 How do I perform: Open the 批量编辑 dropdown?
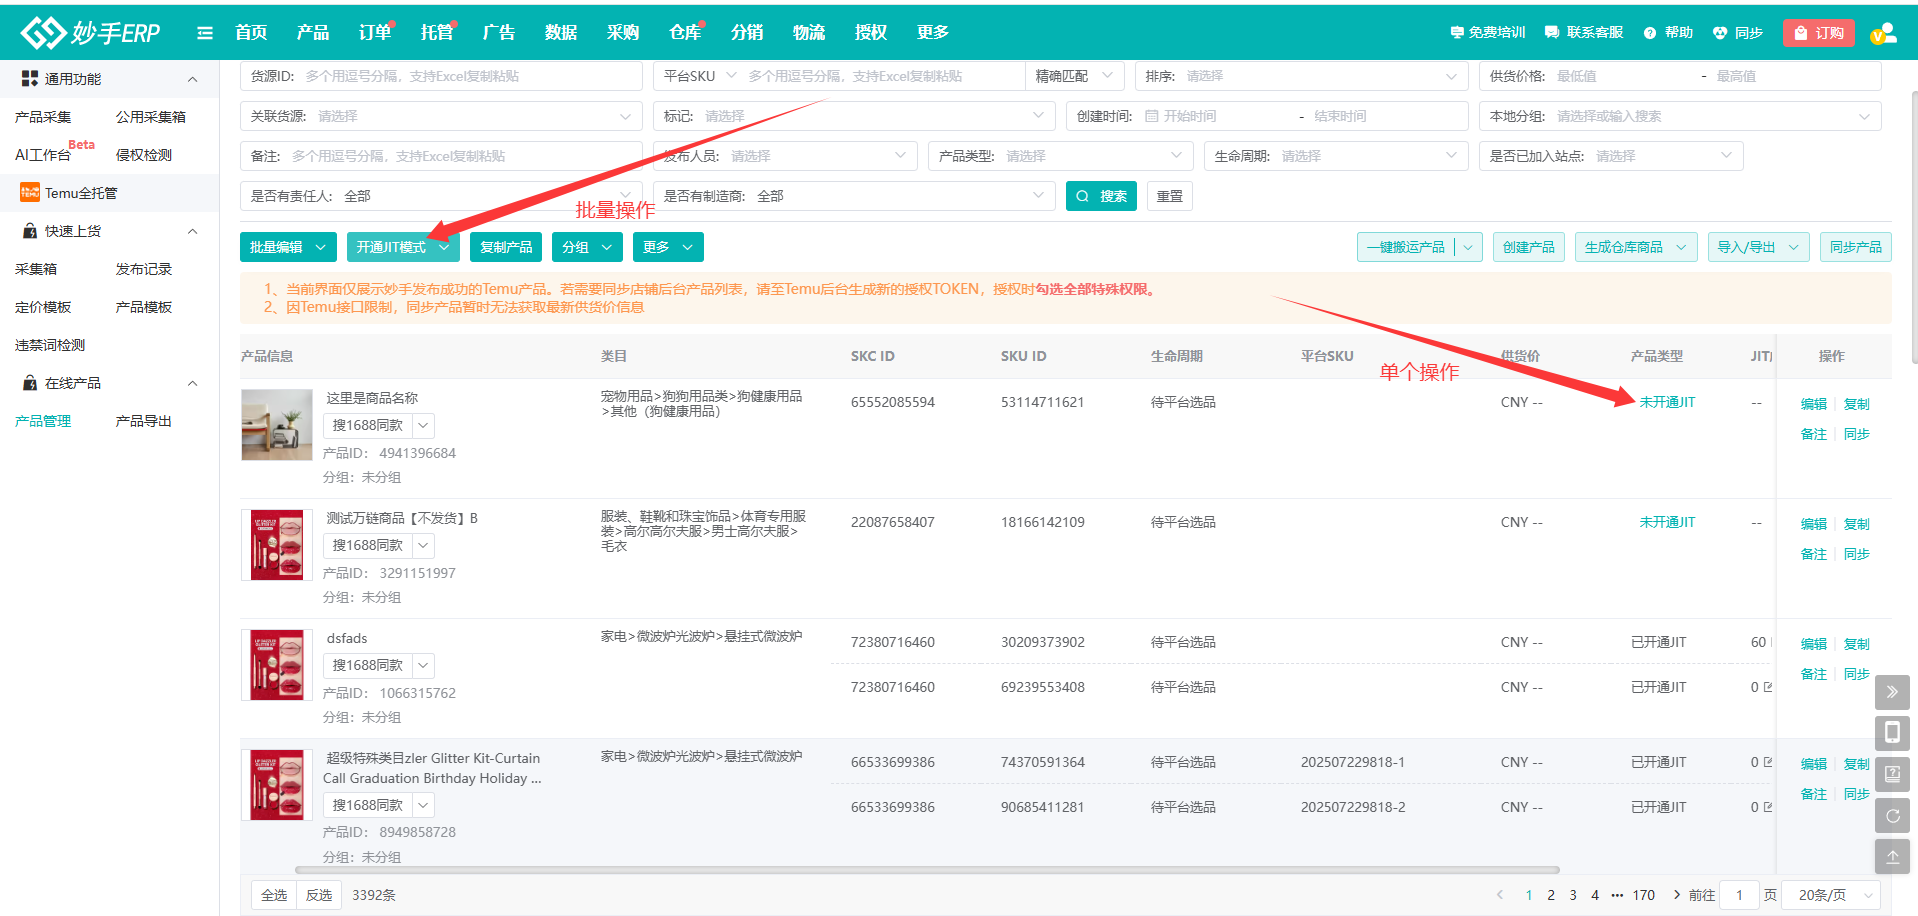click(288, 247)
